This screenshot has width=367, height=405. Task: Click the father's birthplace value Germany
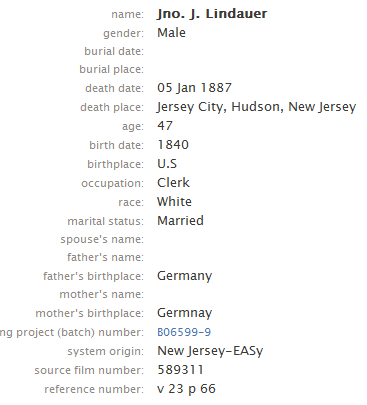click(184, 276)
